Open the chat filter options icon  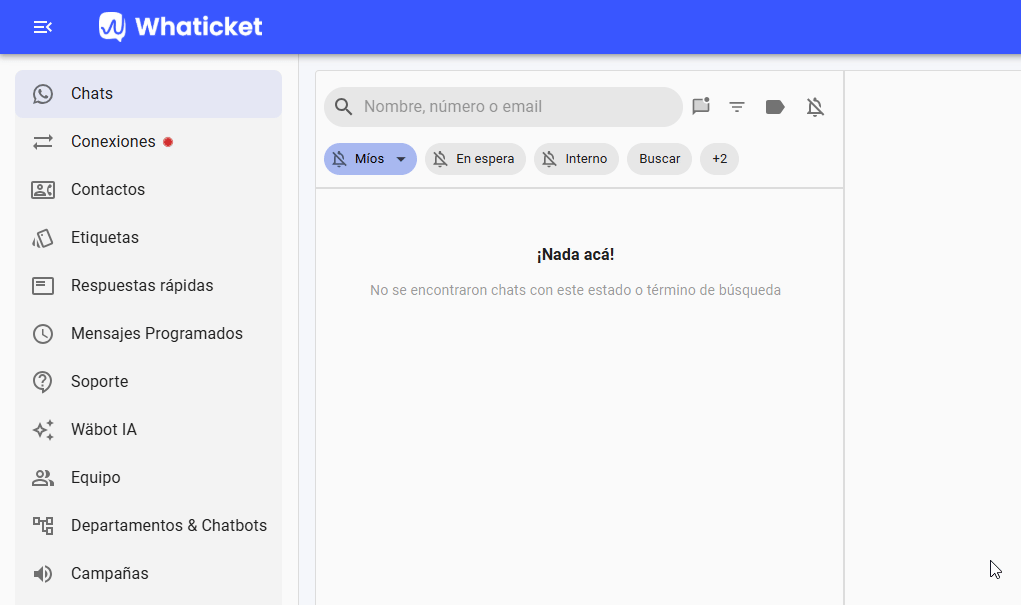pos(737,107)
